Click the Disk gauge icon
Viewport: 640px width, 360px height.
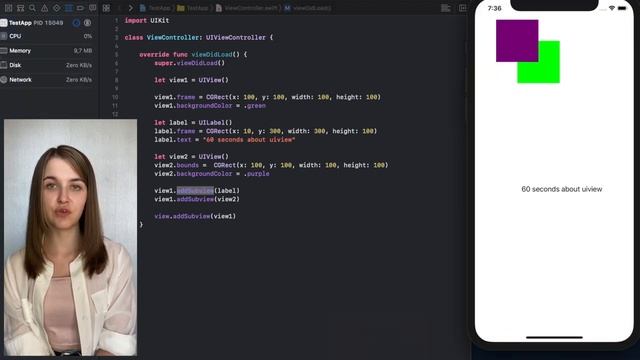click(4, 65)
